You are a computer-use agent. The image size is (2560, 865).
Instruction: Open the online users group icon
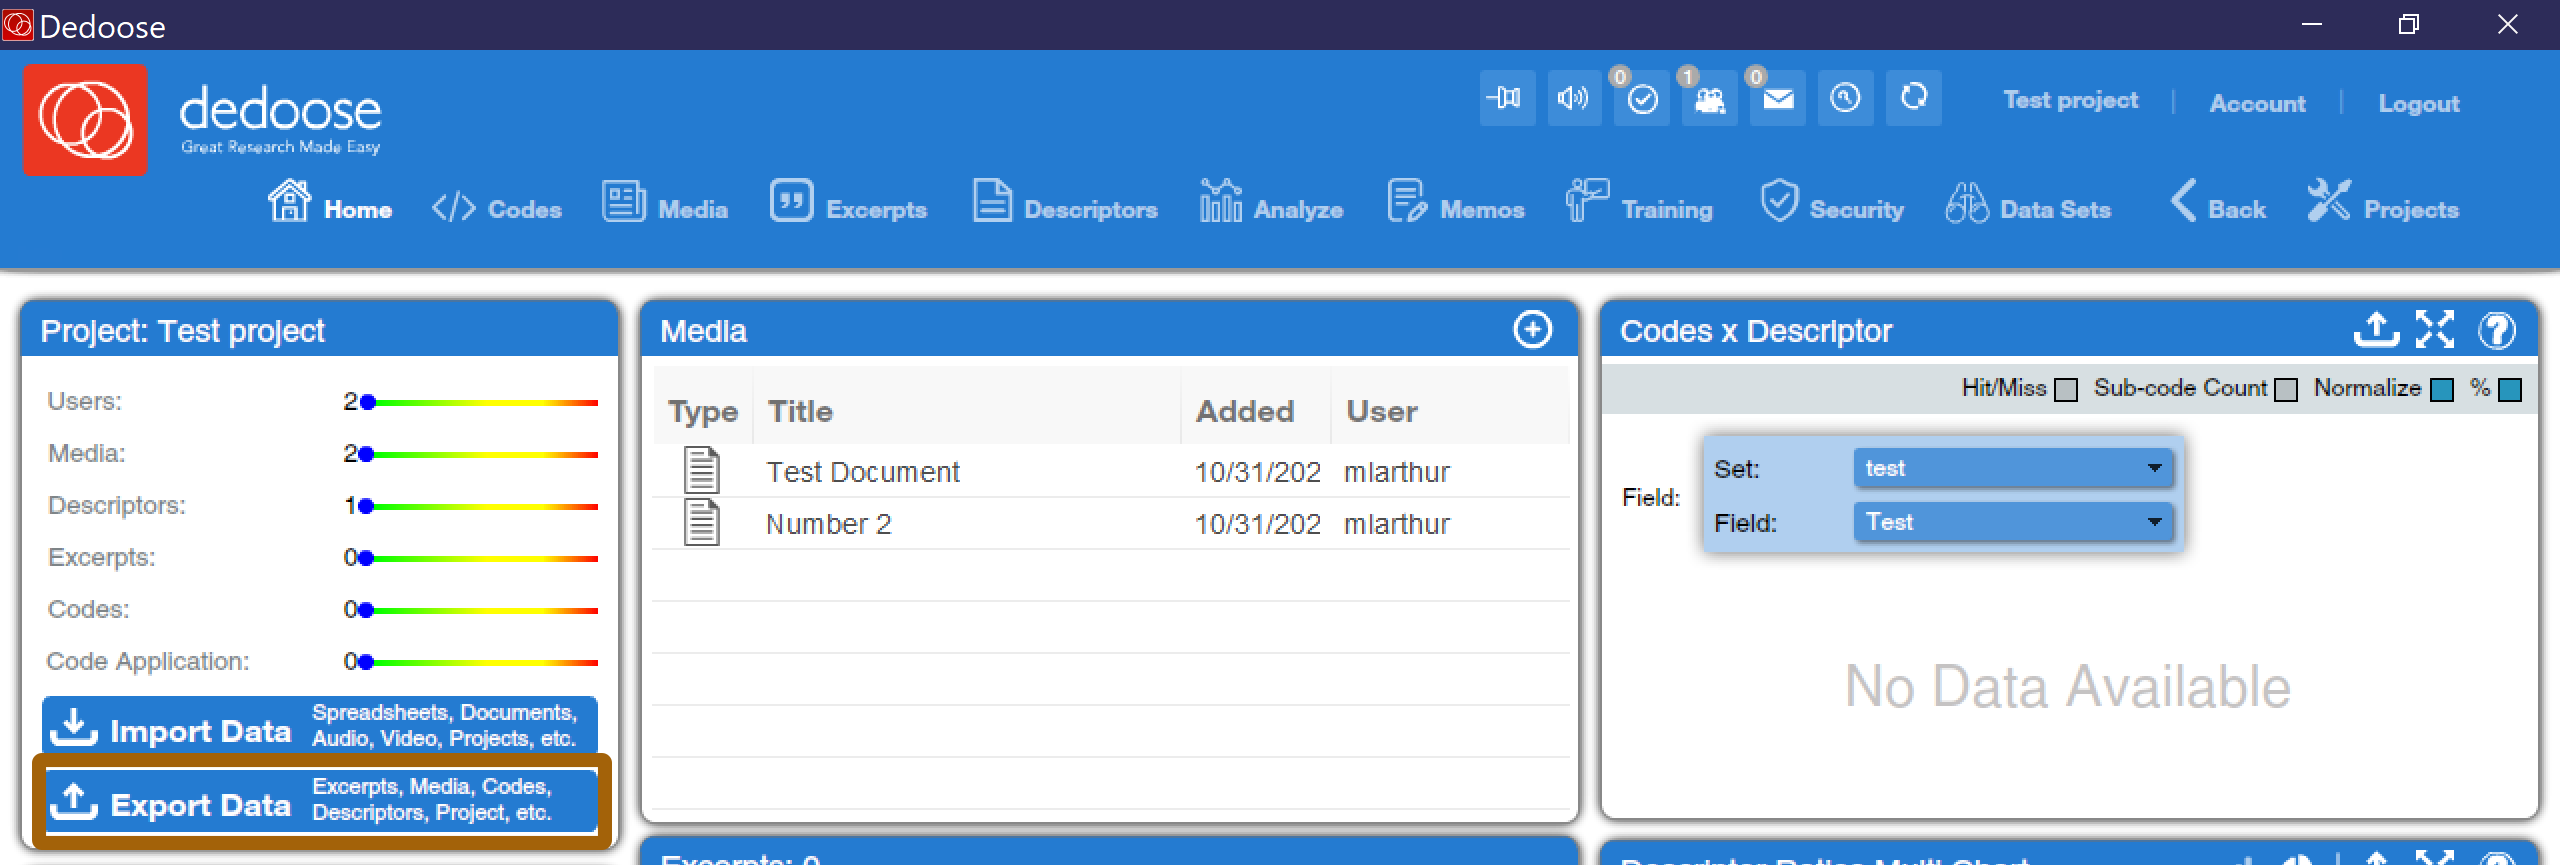pos(1710,98)
